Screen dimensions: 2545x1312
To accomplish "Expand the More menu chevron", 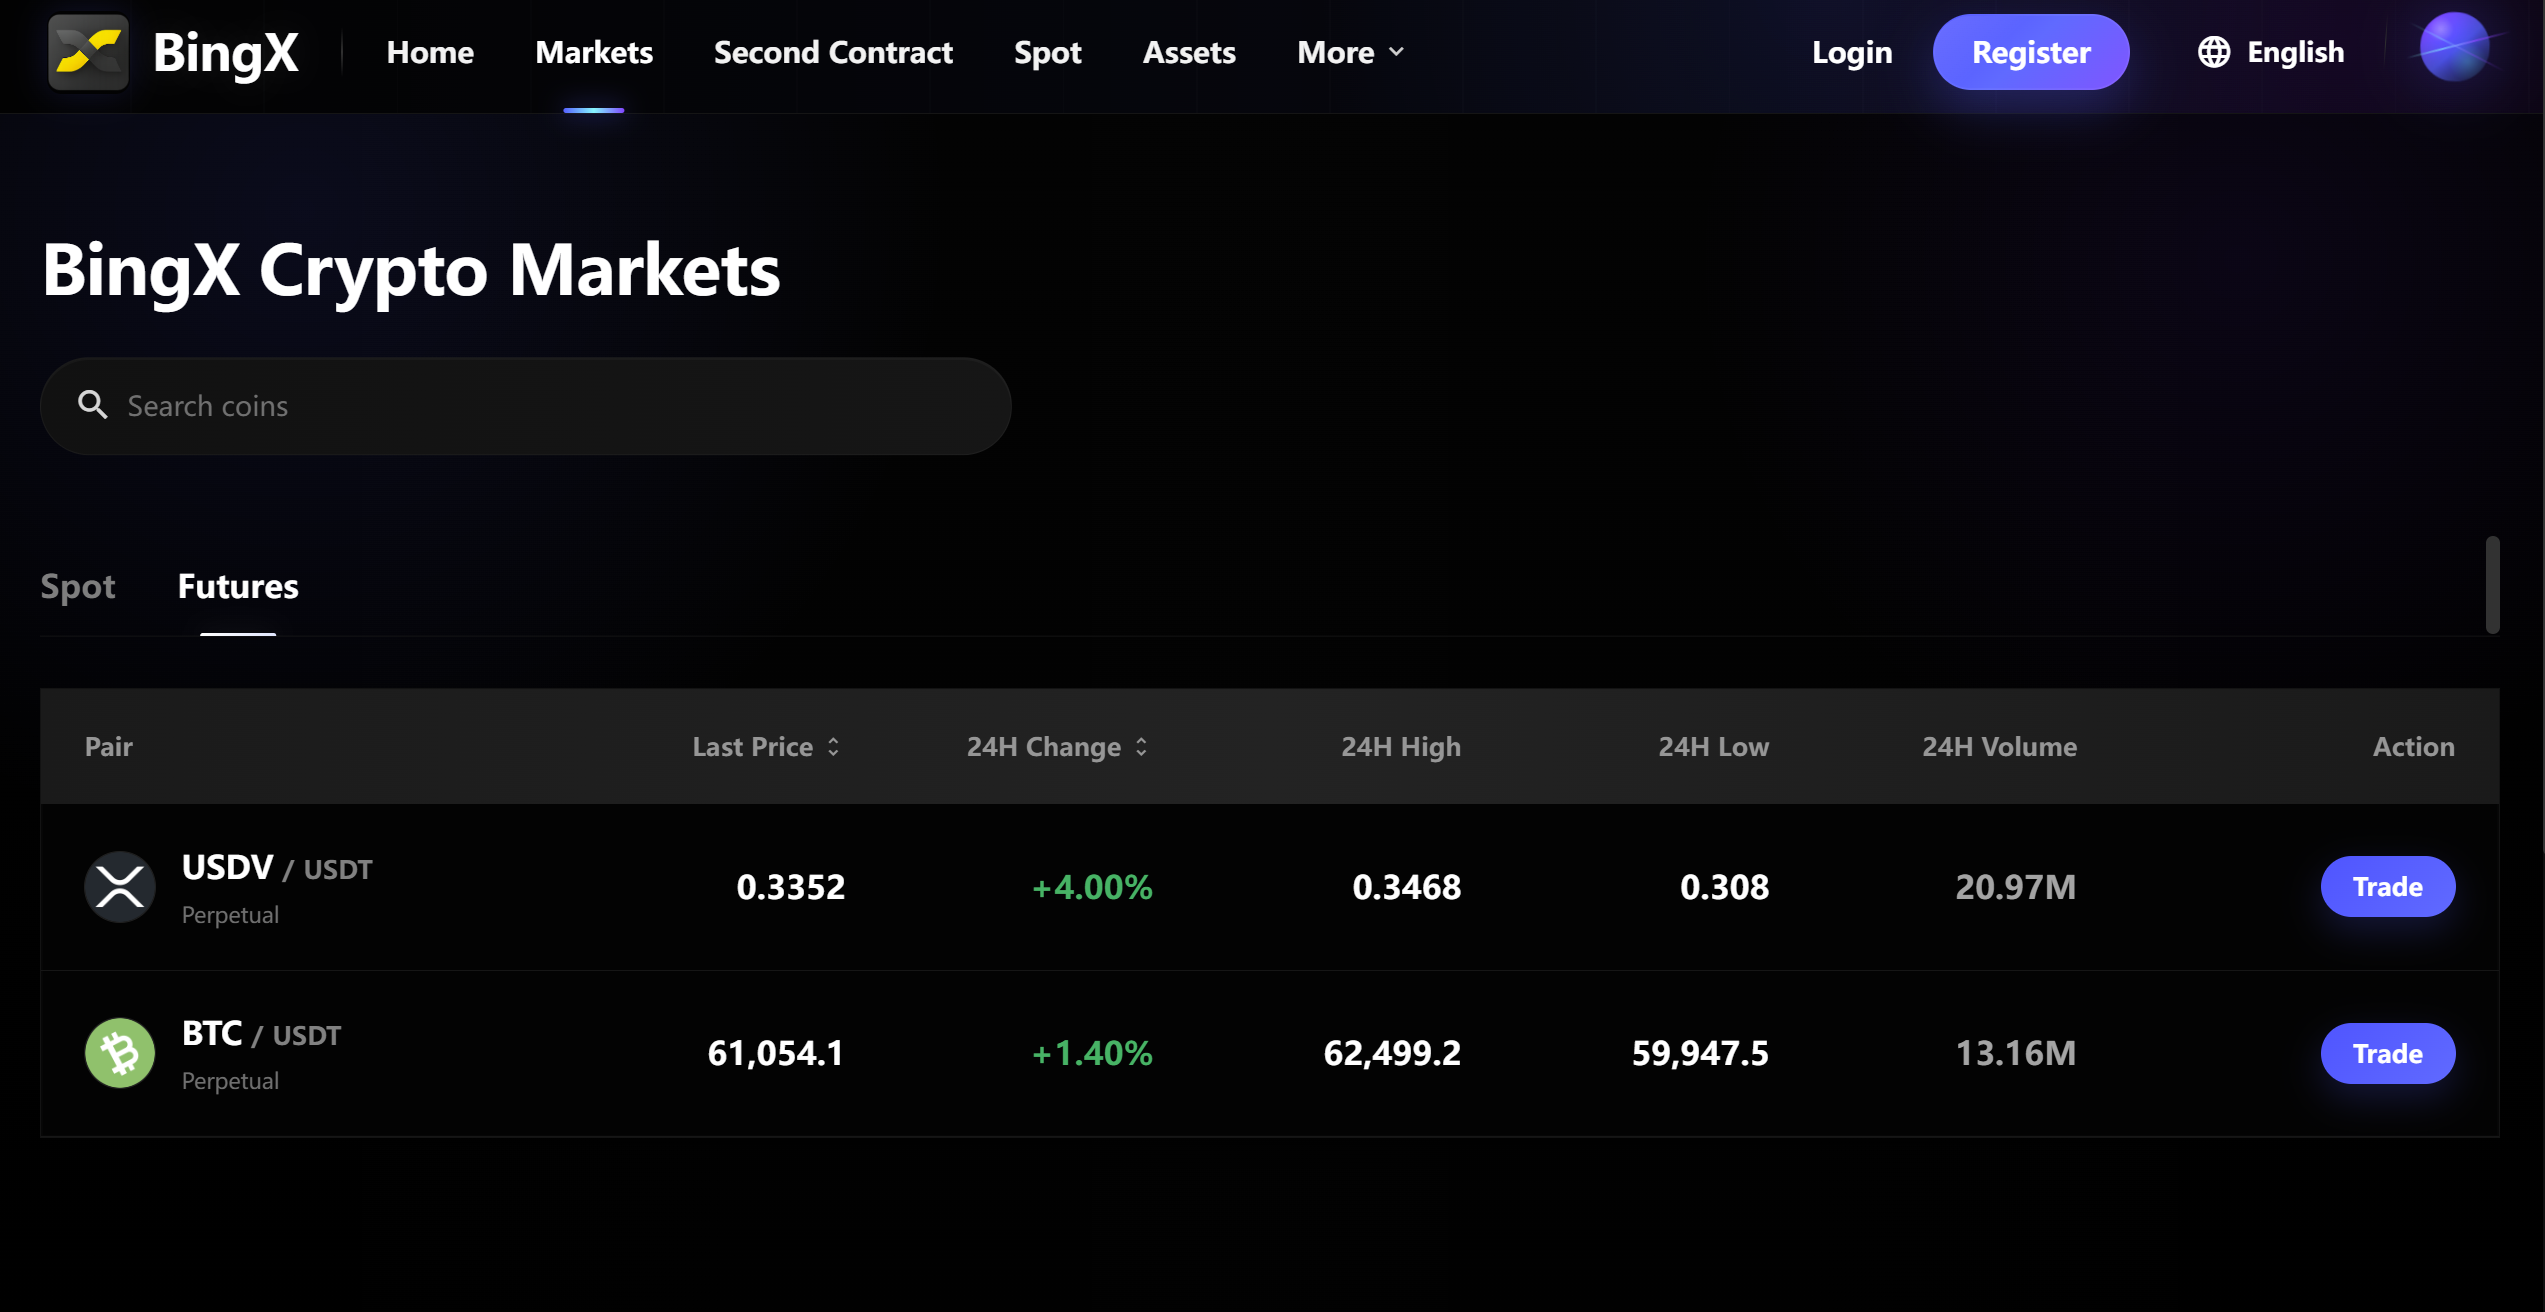I will 1397,52.
